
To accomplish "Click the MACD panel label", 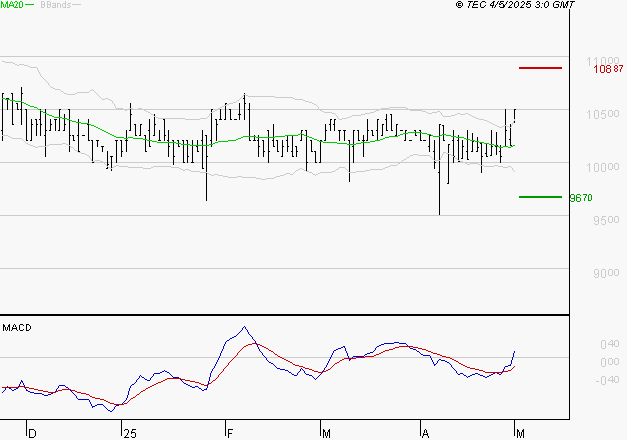I will pyautogui.click(x=17, y=327).
